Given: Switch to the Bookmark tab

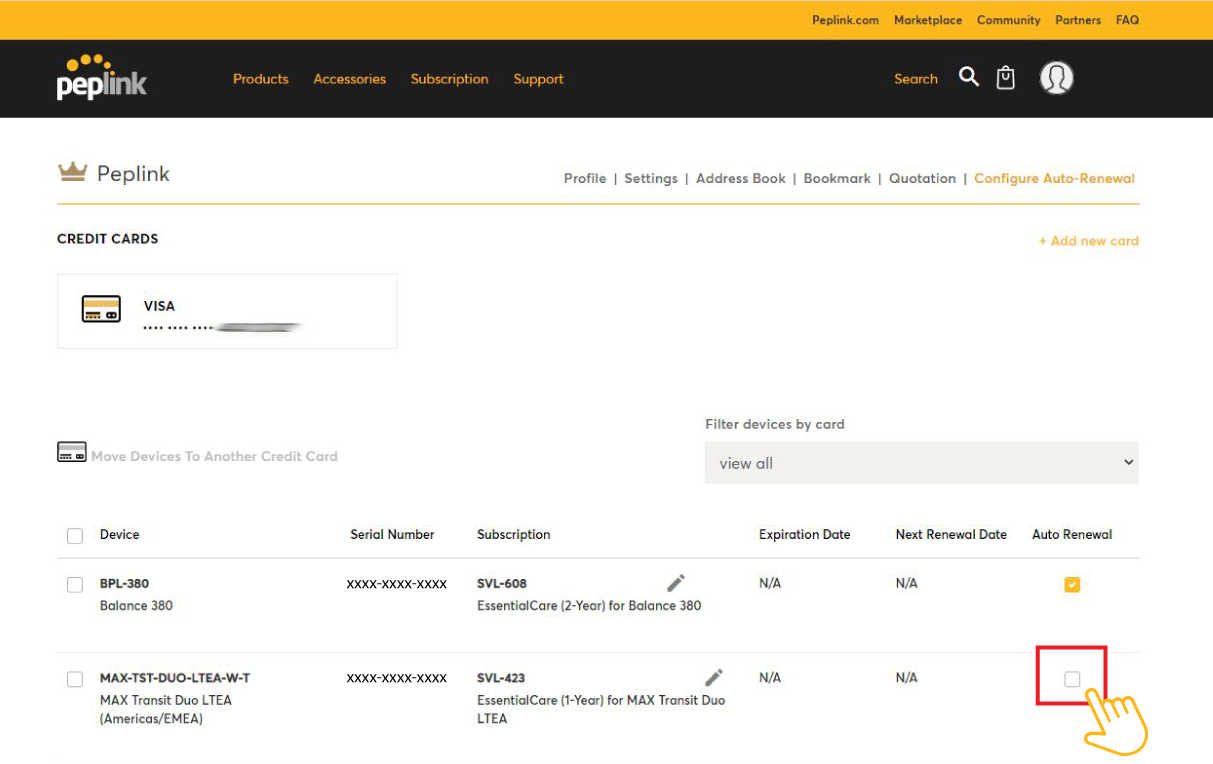Looking at the screenshot, I should tap(837, 178).
